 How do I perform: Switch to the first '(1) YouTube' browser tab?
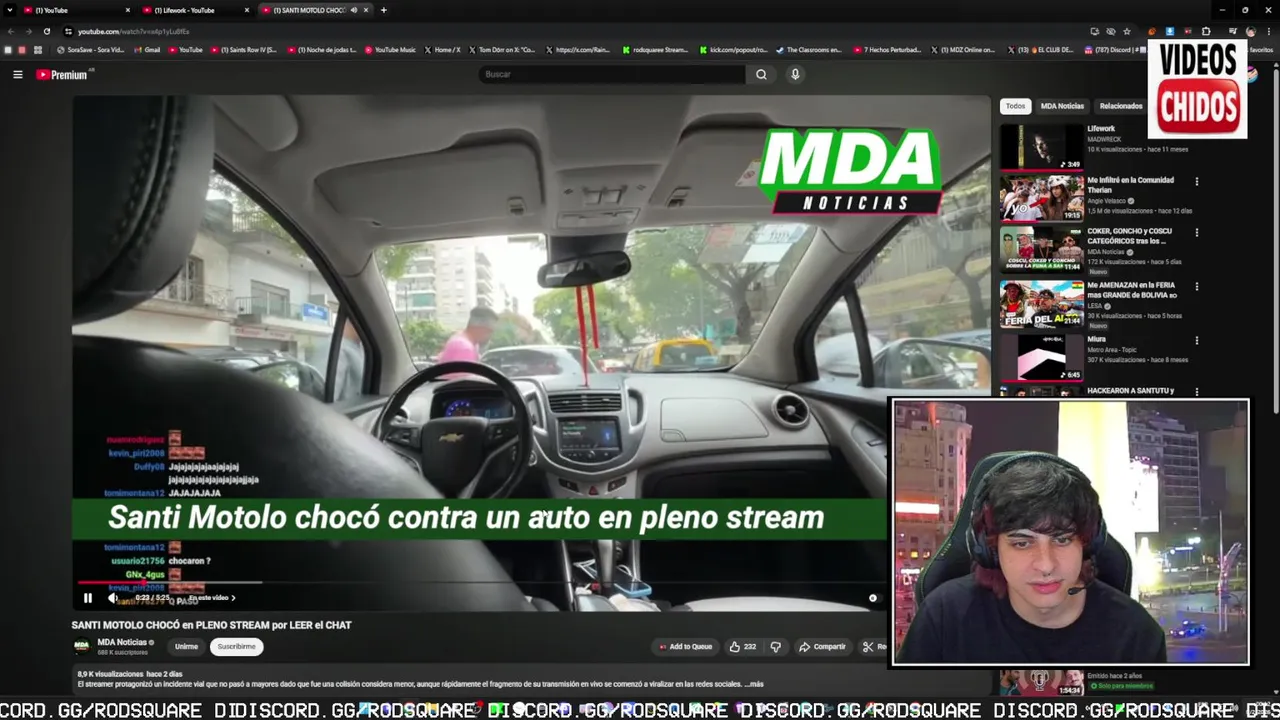pyautogui.click(x=75, y=10)
